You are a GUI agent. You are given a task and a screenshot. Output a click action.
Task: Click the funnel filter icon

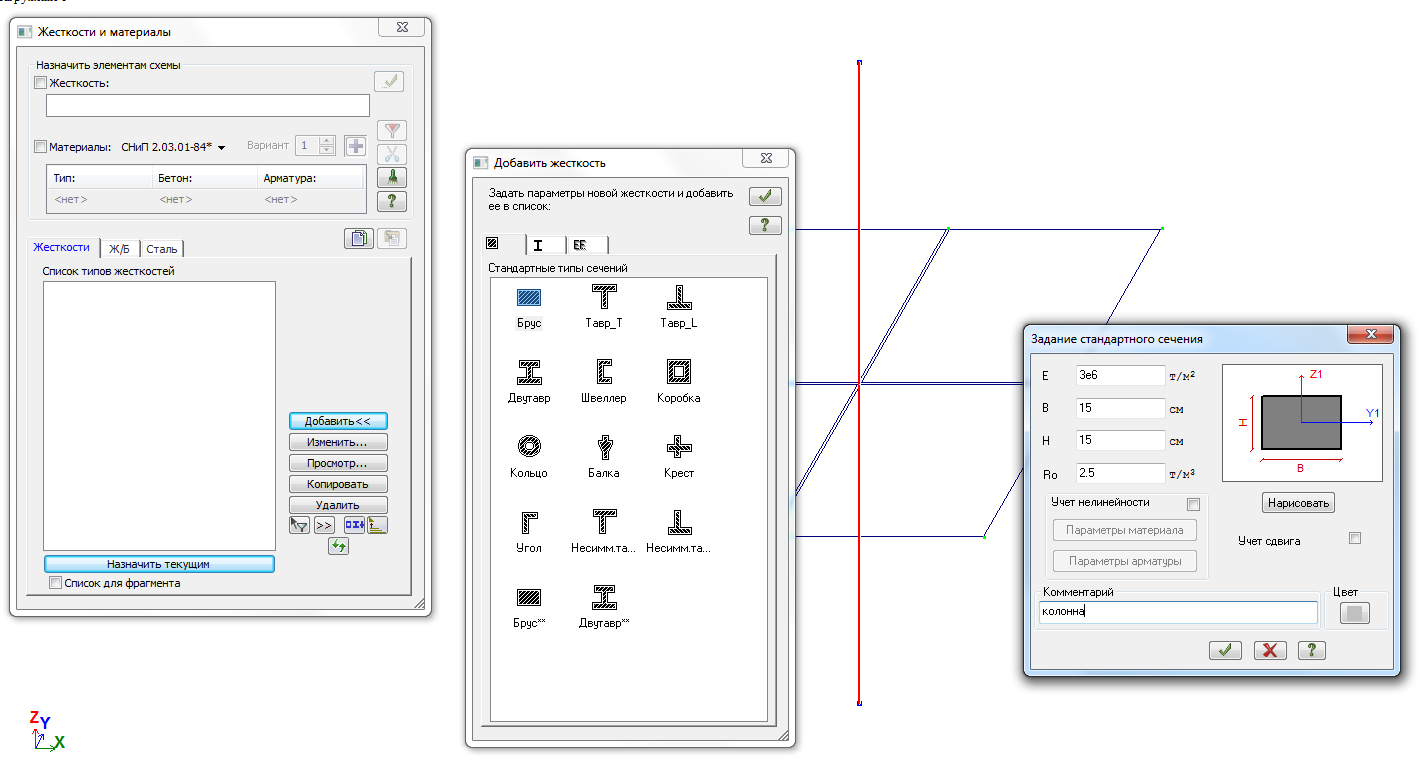coord(392,130)
